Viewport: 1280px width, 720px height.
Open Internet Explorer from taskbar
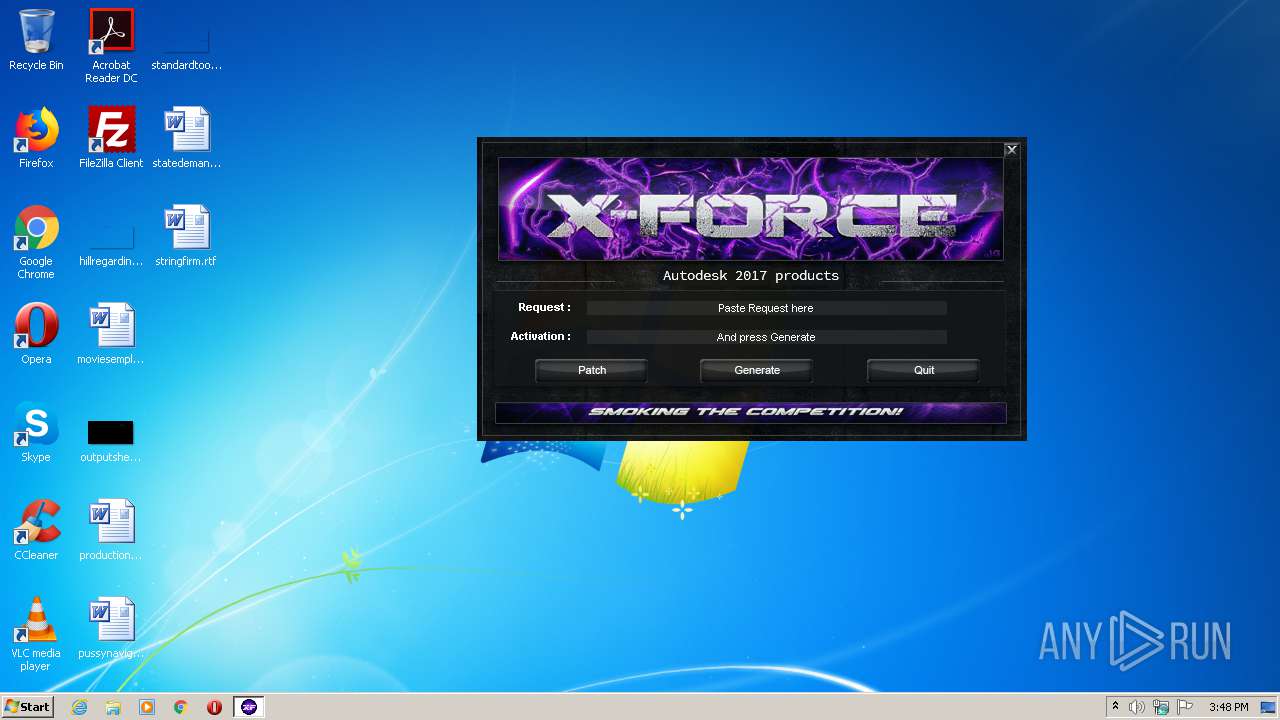[x=79, y=707]
